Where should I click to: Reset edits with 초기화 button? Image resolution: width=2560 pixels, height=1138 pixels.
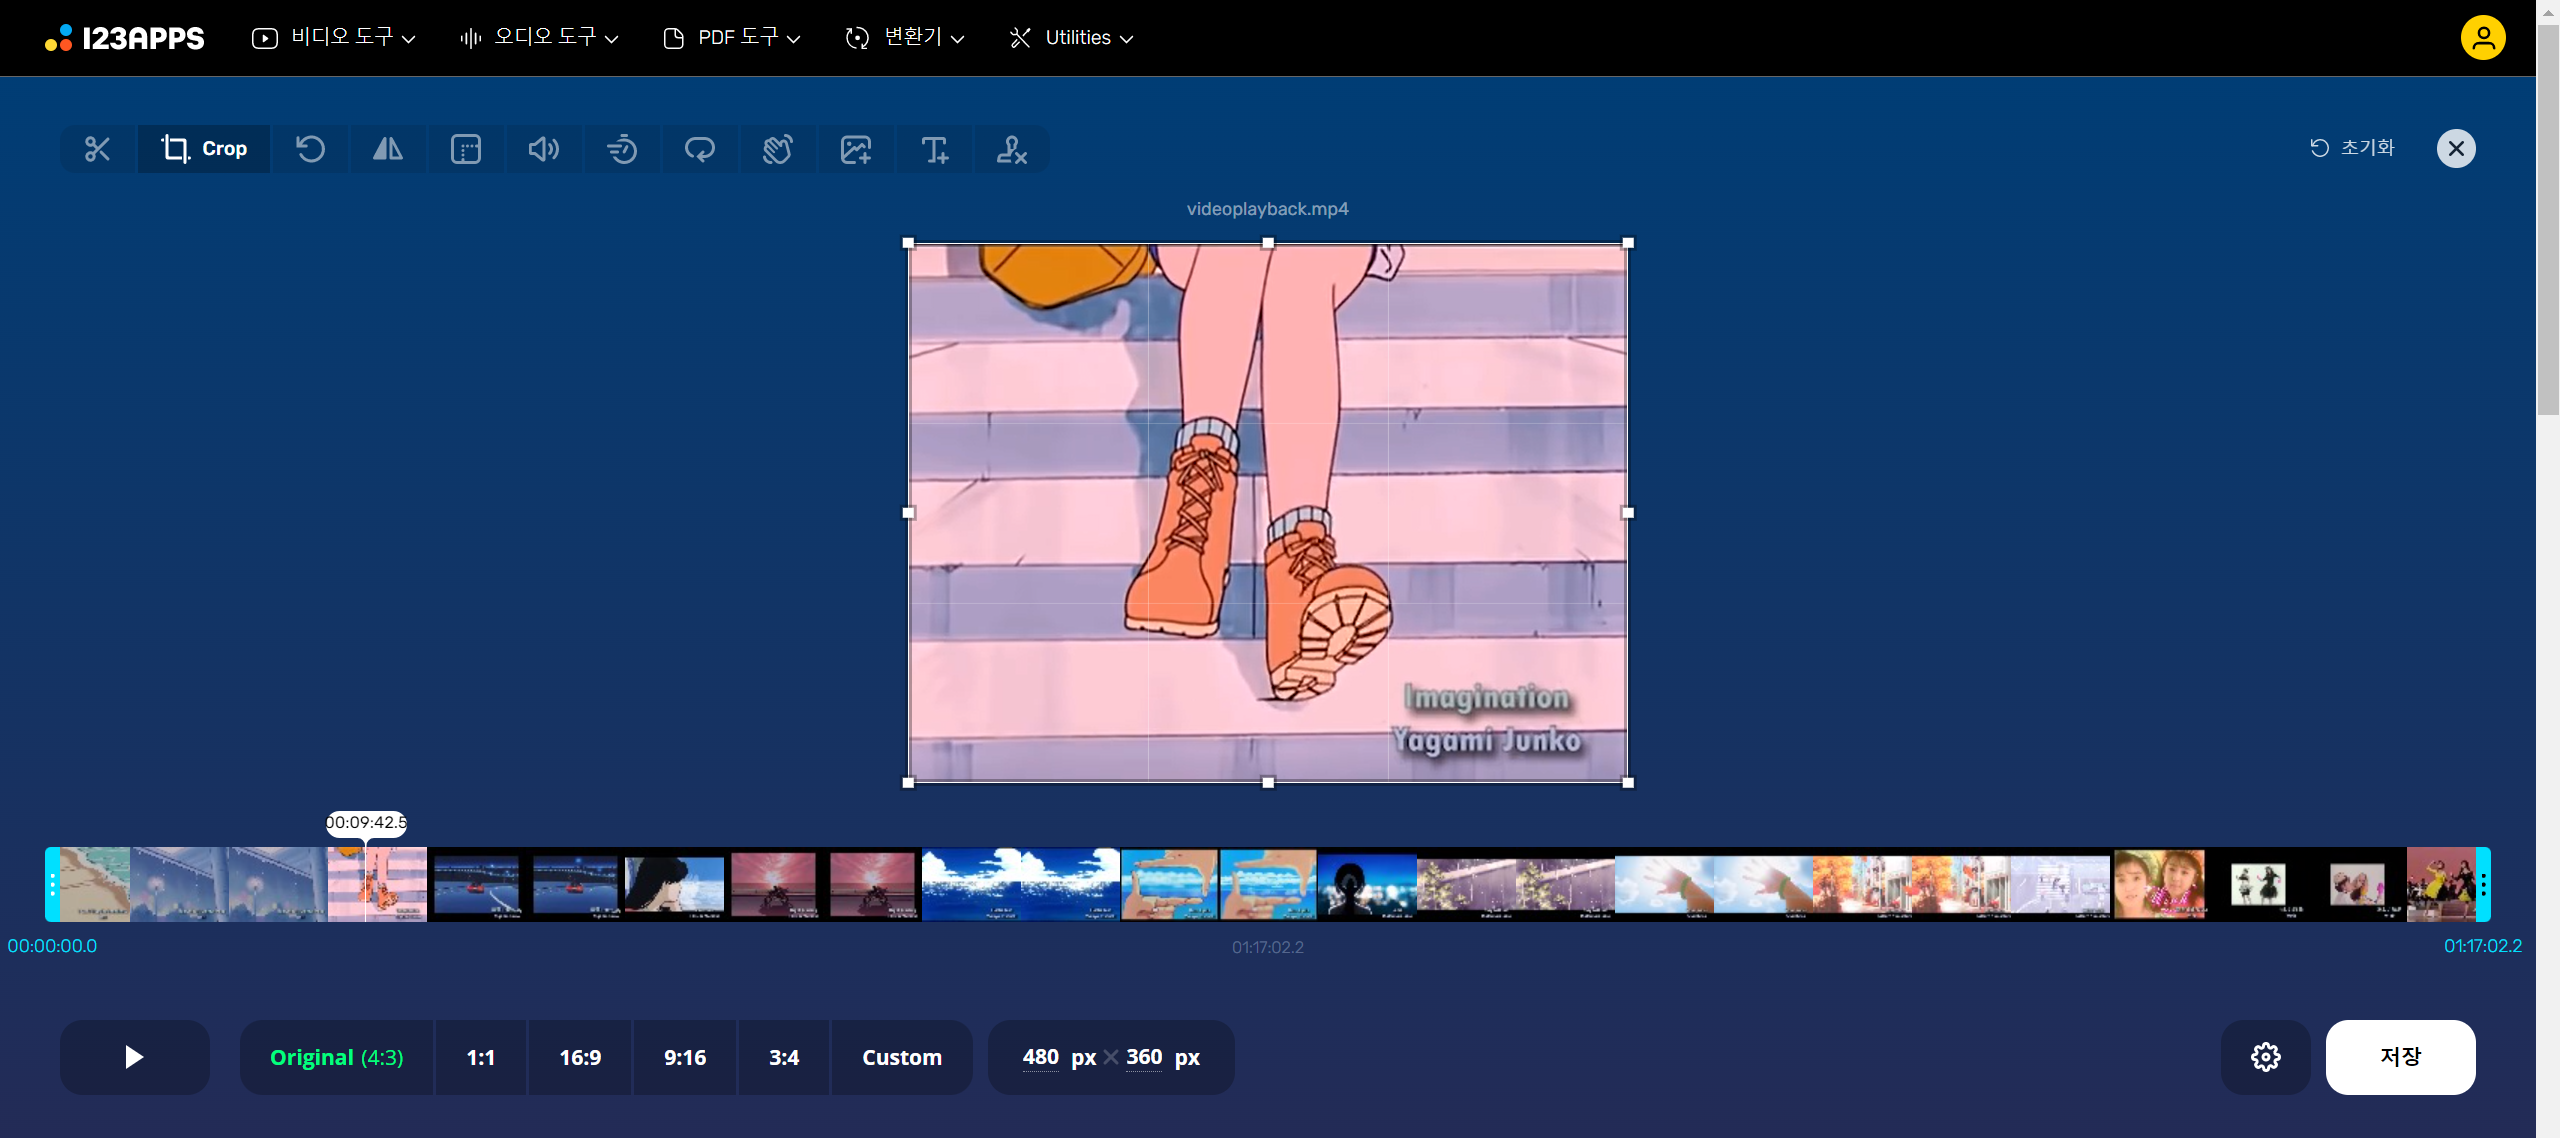(2352, 148)
